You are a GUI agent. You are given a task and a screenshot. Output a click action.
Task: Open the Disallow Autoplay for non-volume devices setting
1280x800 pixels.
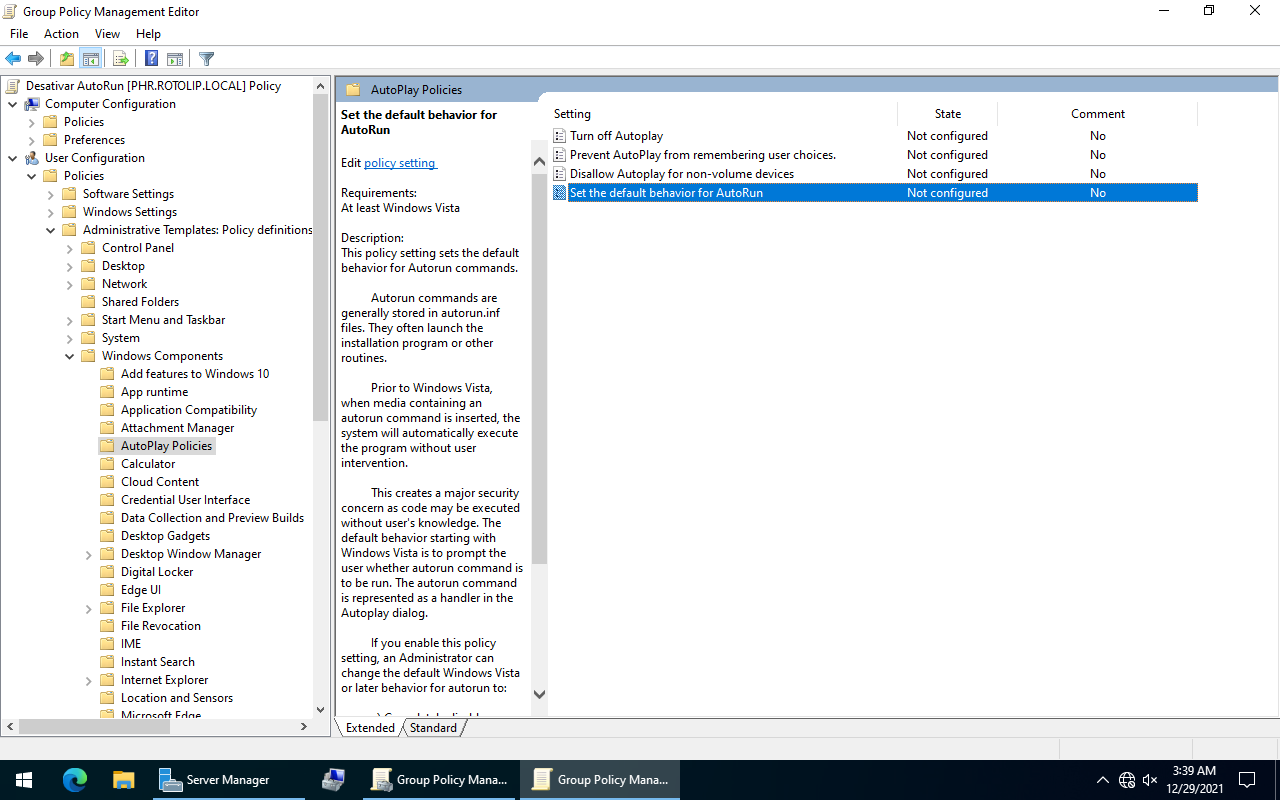click(x=681, y=173)
